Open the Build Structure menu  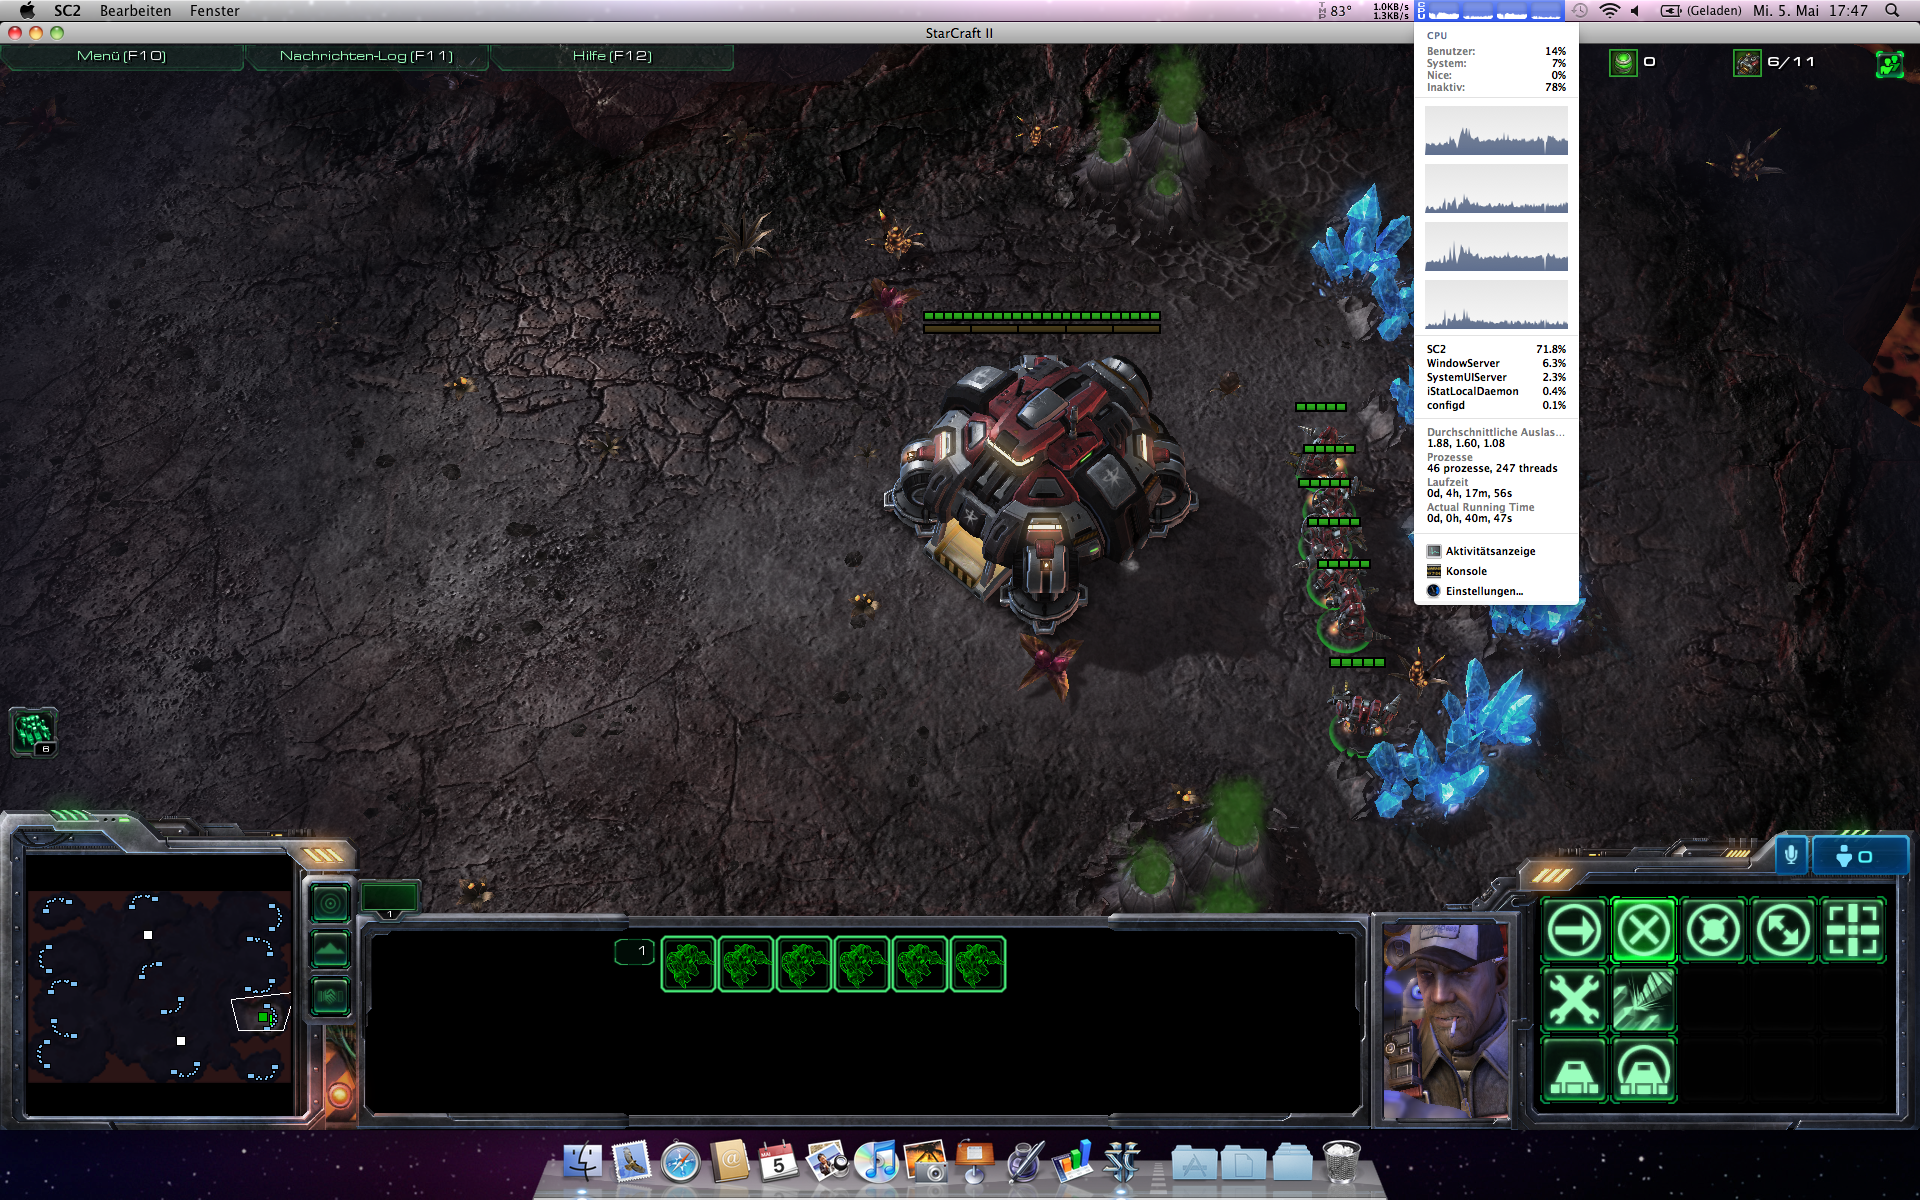1574,1070
